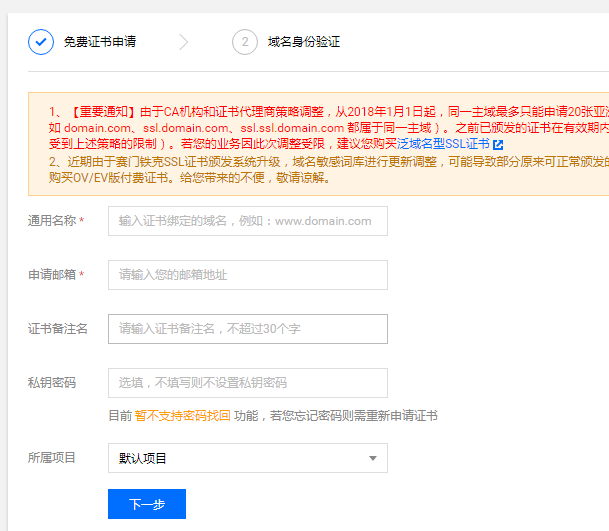Click the 所属项目 field label
The width and height of the screenshot is (609, 531).
click(x=51, y=458)
